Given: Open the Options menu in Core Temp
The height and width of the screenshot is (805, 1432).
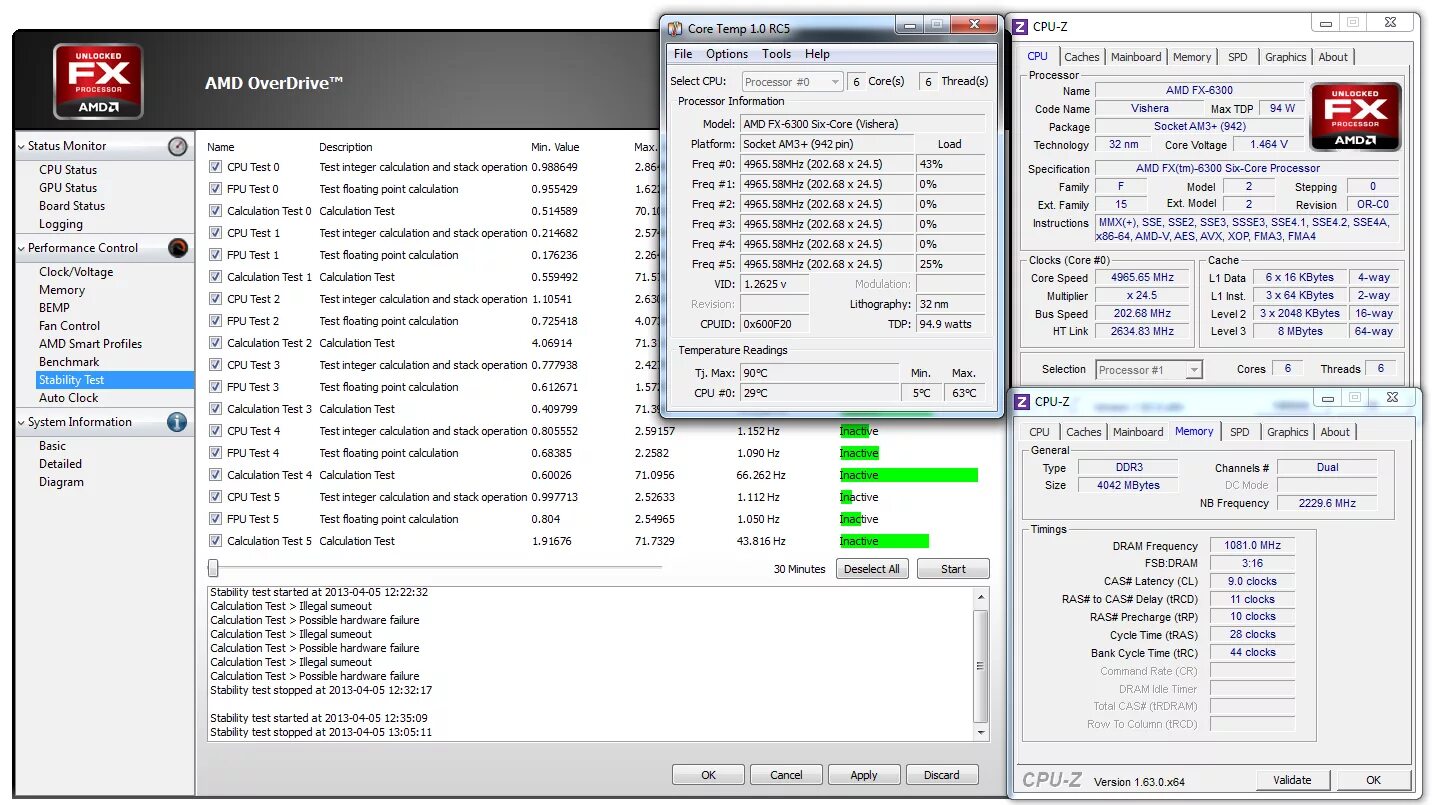Looking at the screenshot, I should [x=727, y=53].
